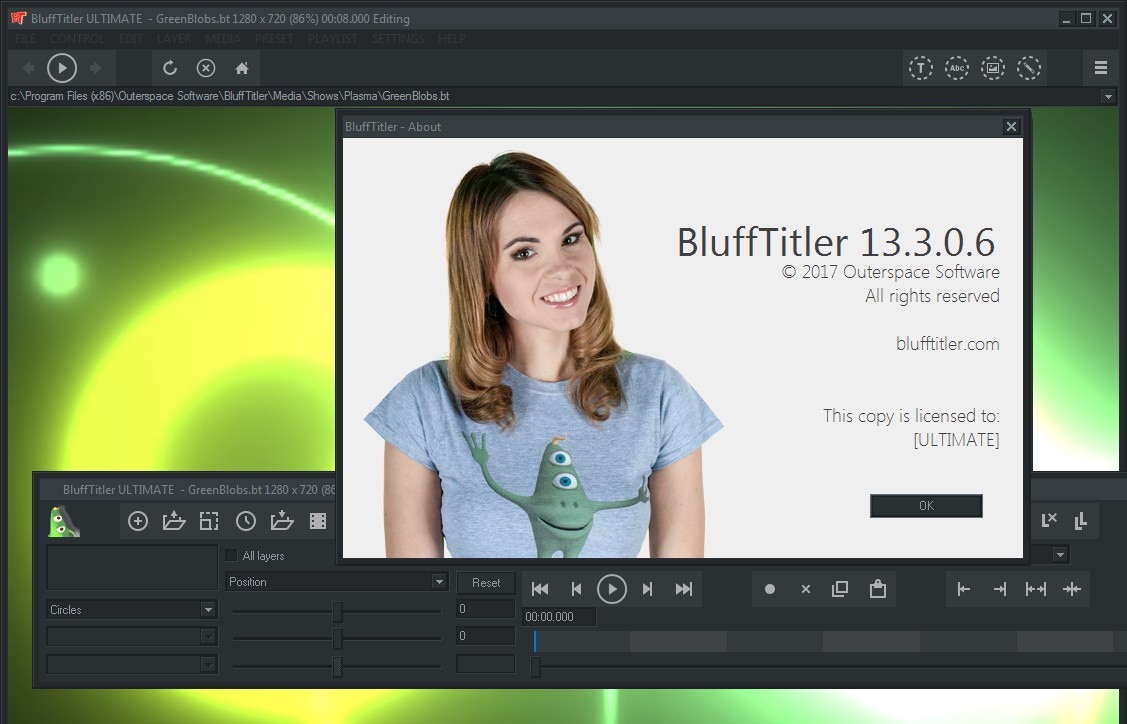
Task: Enable the All layers checkbox
Action: pos(231,555)
